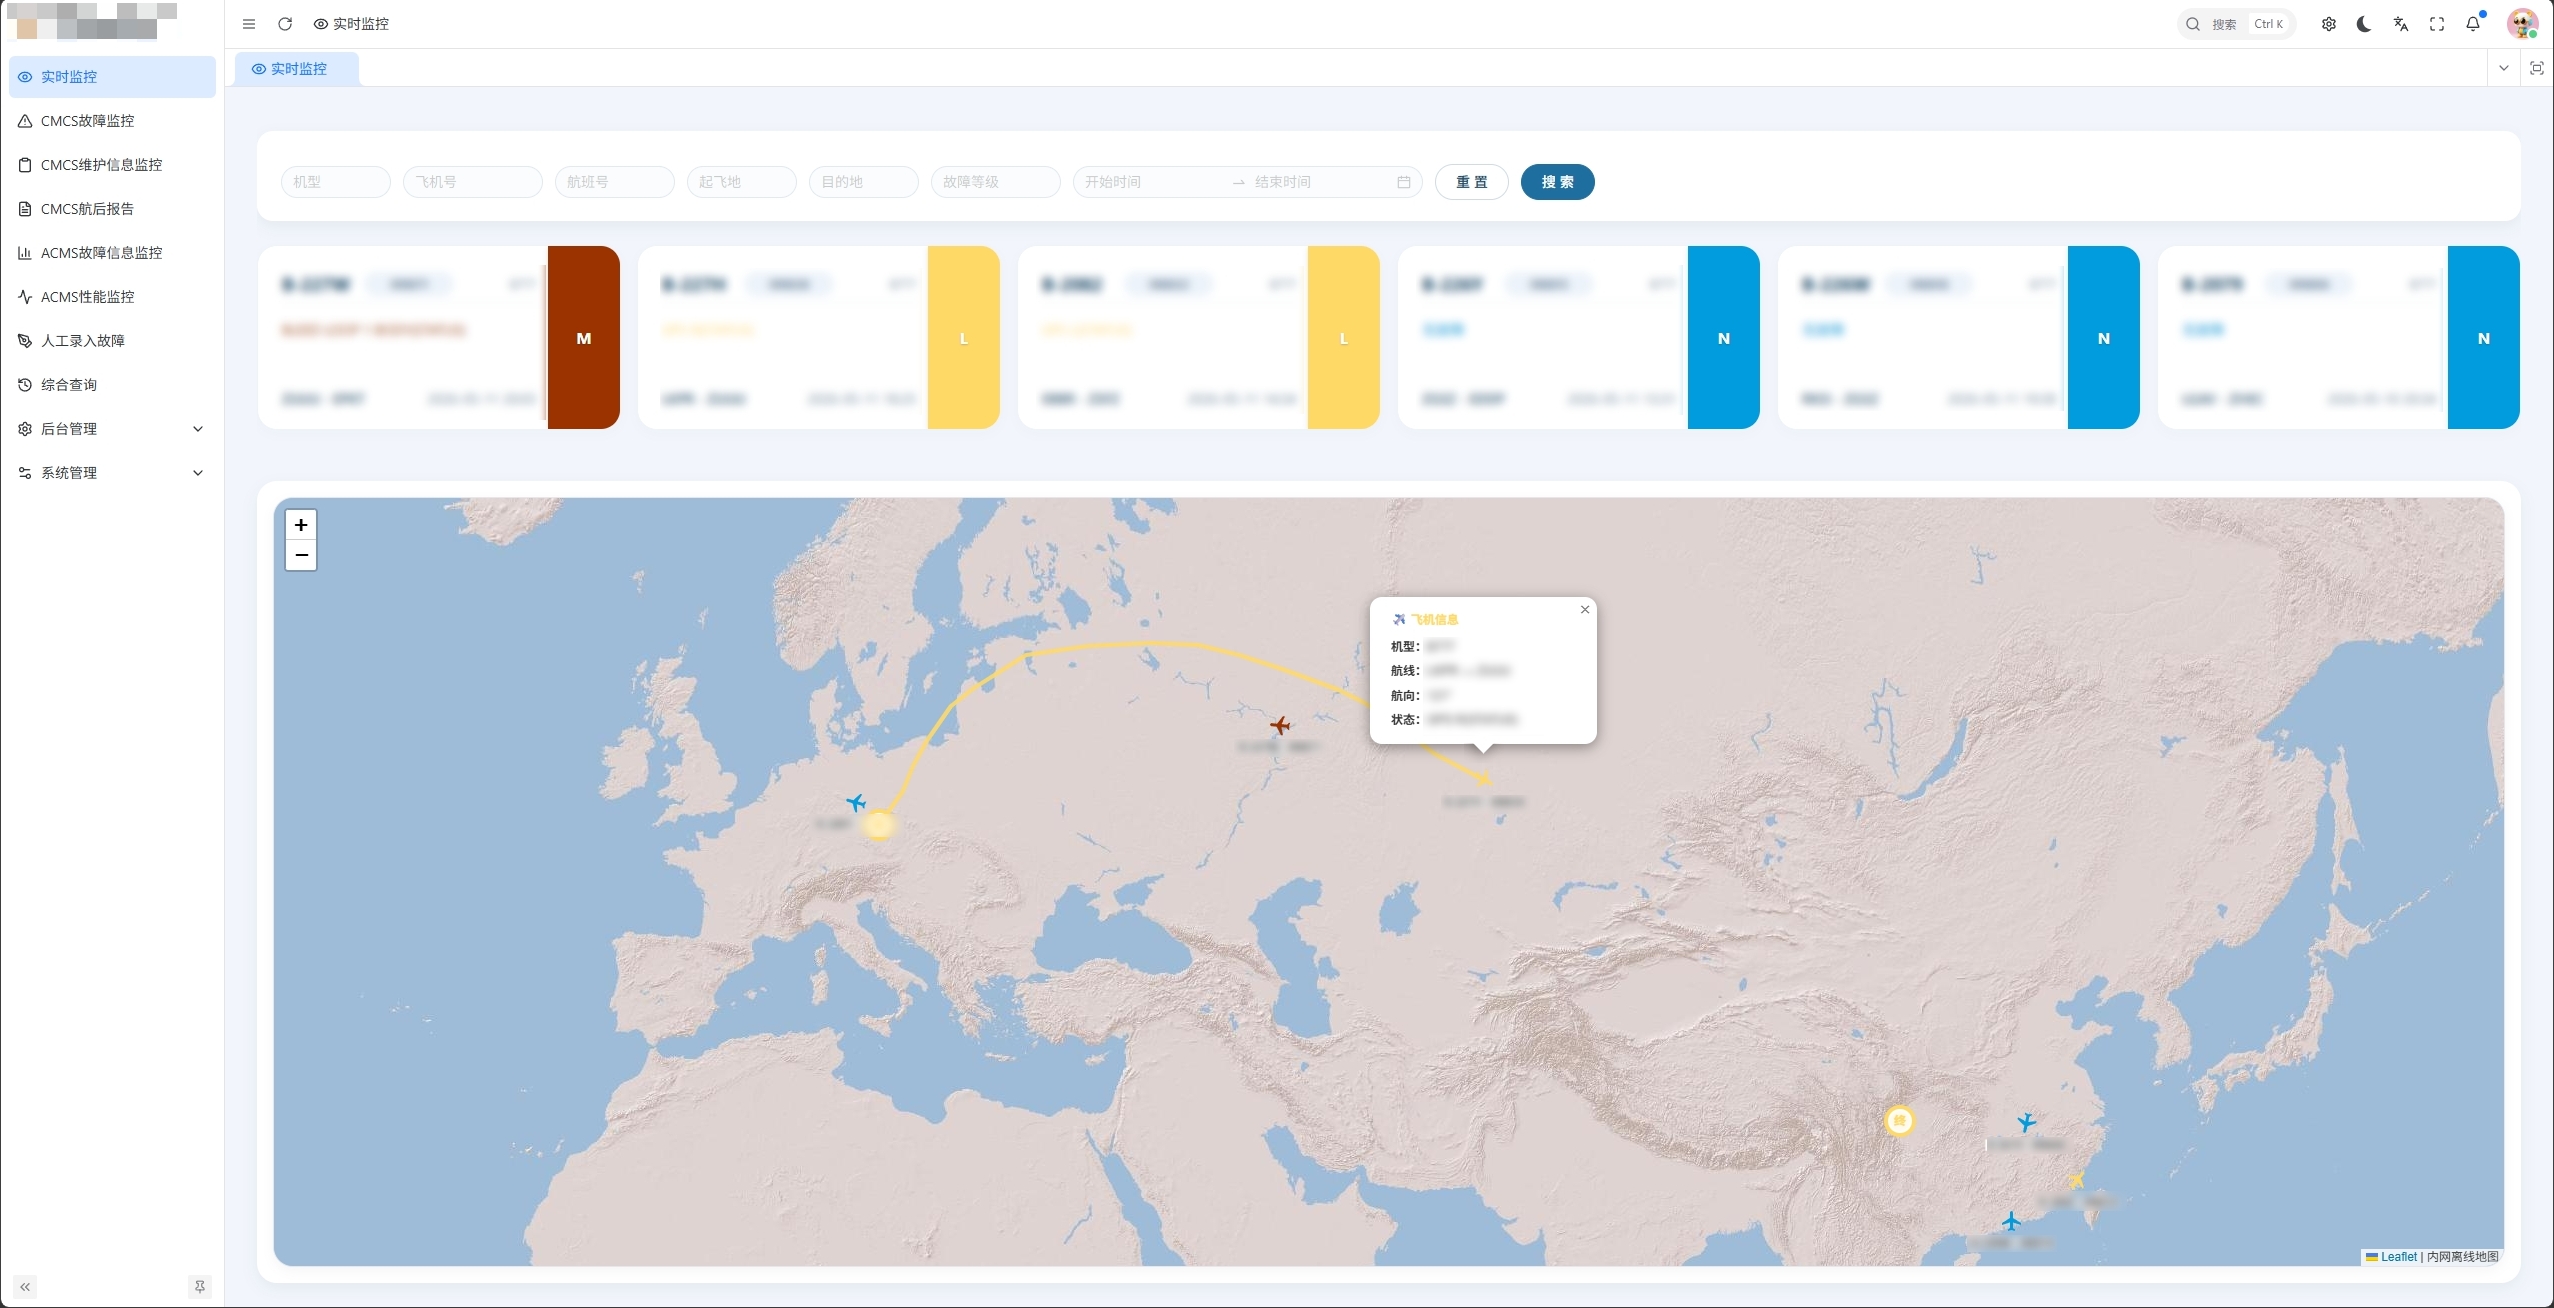Toggle sidebar pin icon at bottom
This screenshot has height=1308, width=2554.
[200, 1287]
